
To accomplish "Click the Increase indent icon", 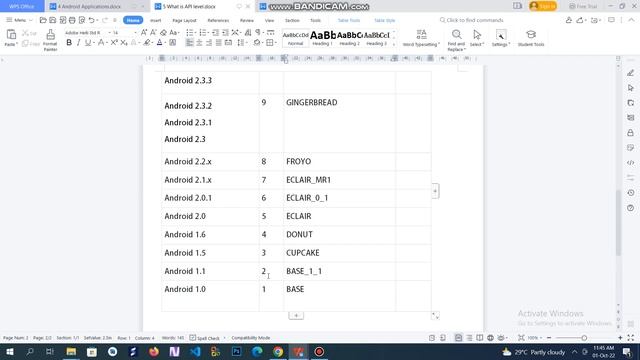I will point(225,33).
